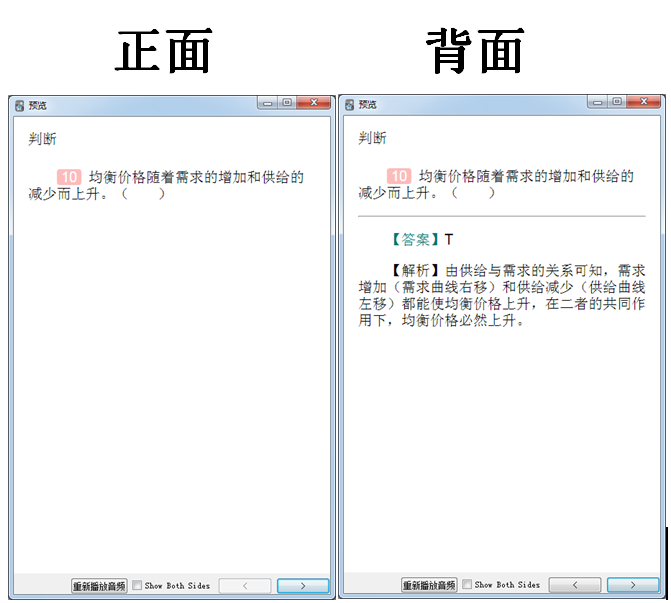
Task: Click answer letter T in right window
Action: tap(449, 240)
